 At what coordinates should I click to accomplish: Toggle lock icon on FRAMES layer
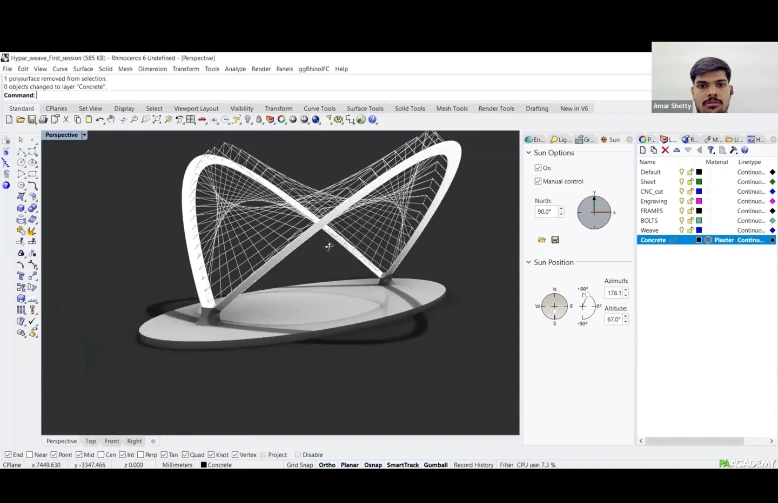(x=690, y=211)
